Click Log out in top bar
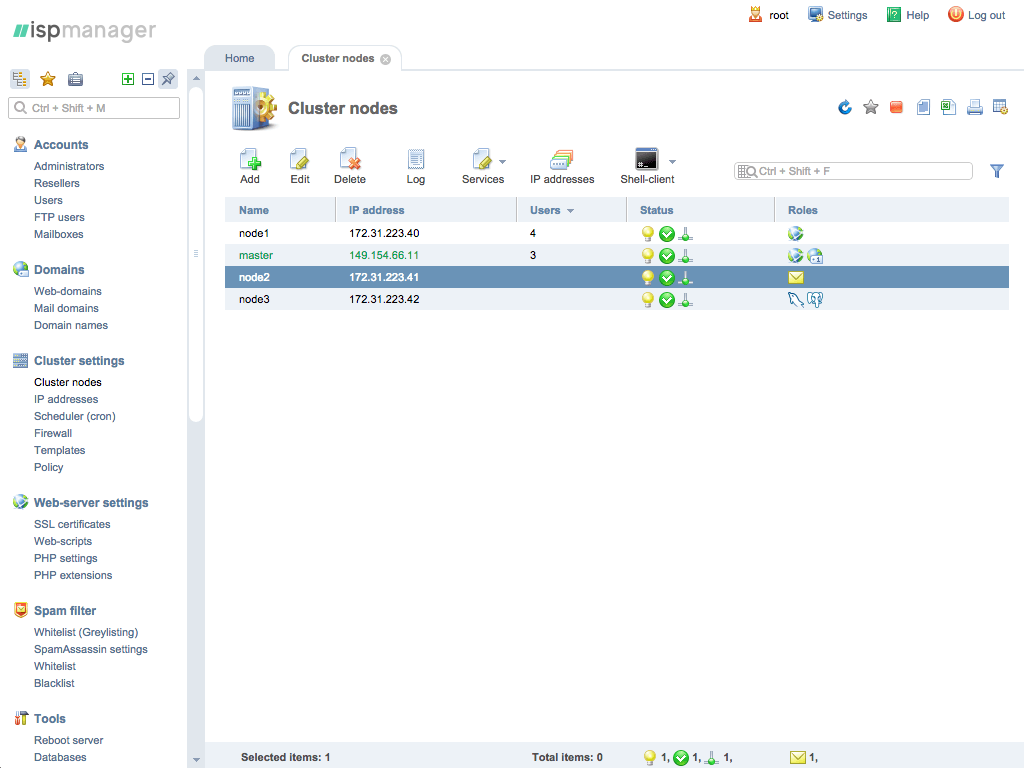Screen dimensions: 1024x768 coord(976,15)
